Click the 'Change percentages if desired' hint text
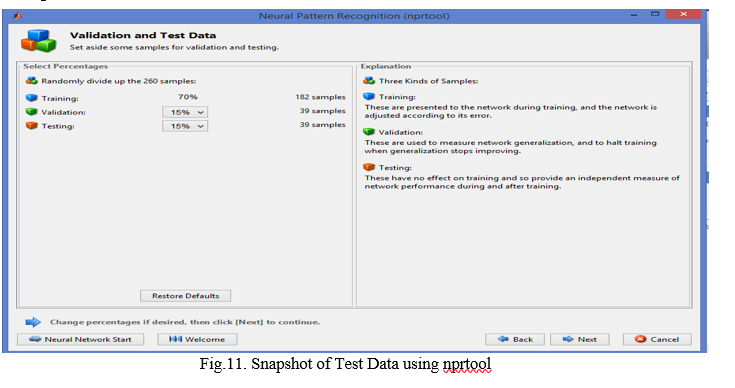Image resolution: width=735 pixels, height=388 pixels. pos(185,322)
